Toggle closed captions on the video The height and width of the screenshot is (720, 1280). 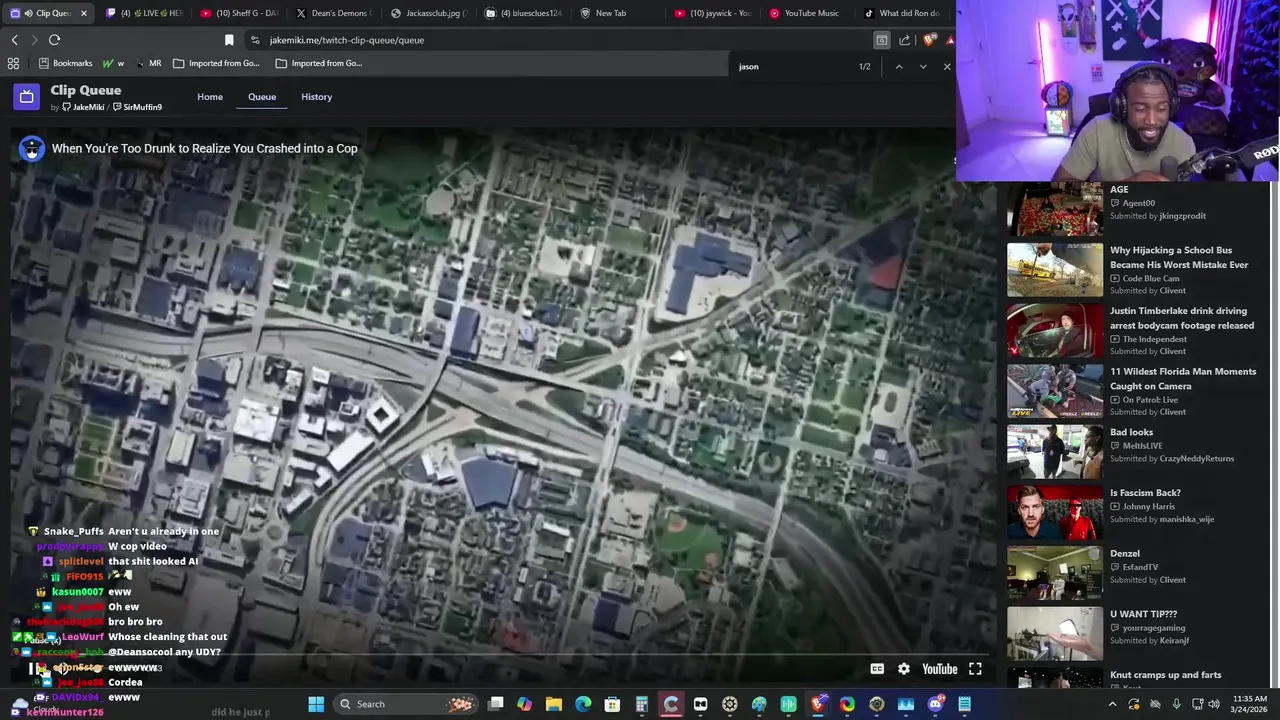click(877, 669)
